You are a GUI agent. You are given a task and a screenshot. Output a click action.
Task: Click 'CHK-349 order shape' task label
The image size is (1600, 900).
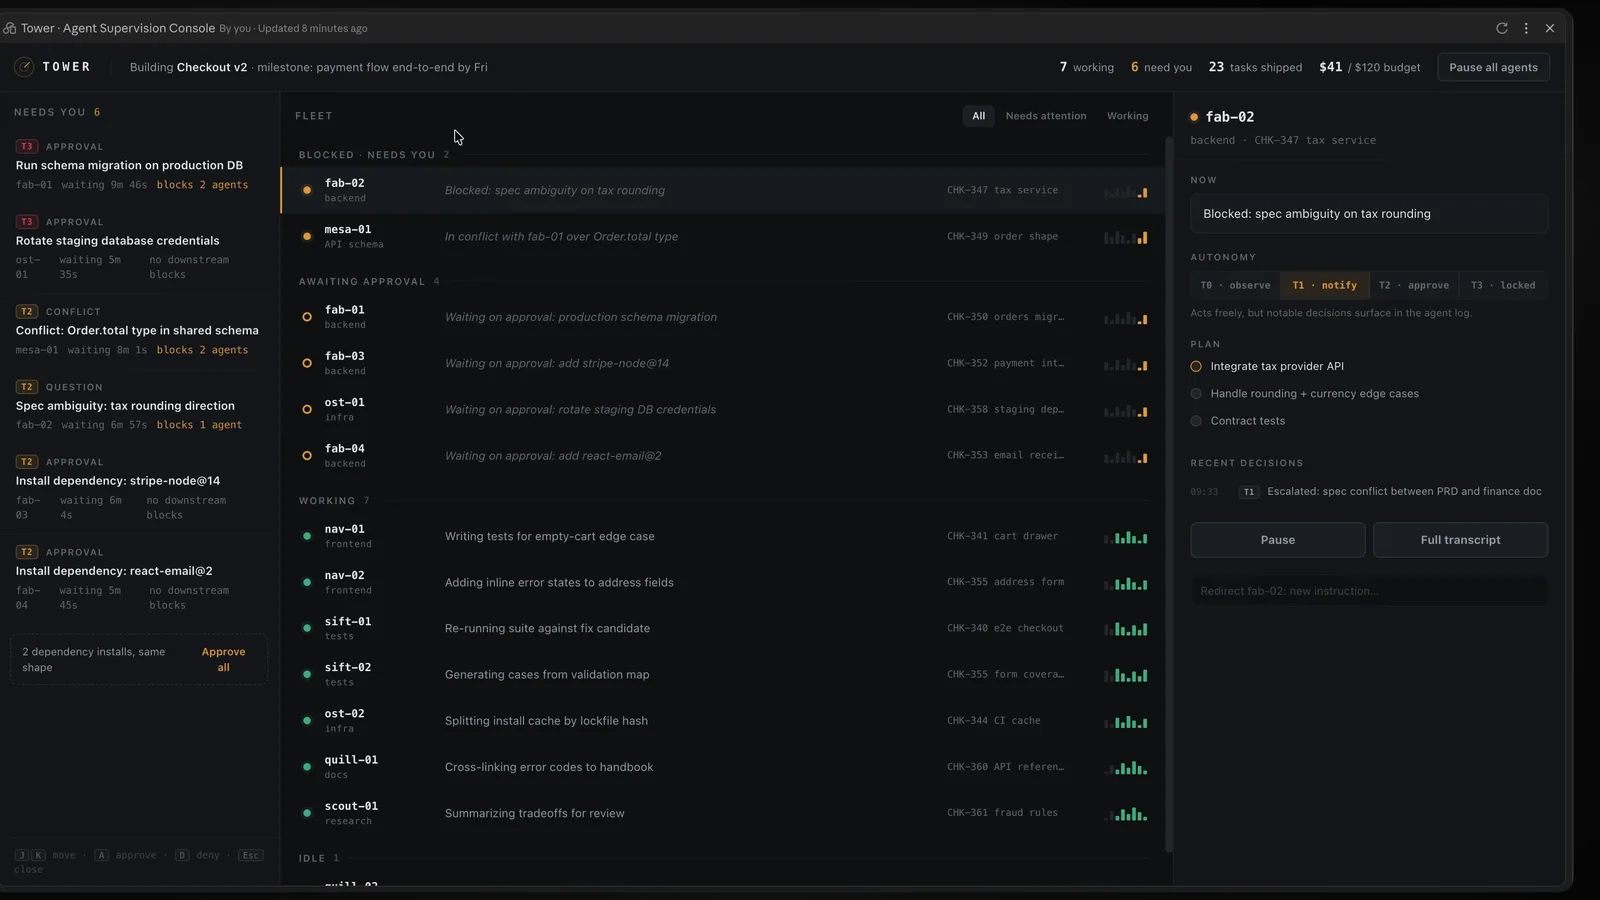1002,237
